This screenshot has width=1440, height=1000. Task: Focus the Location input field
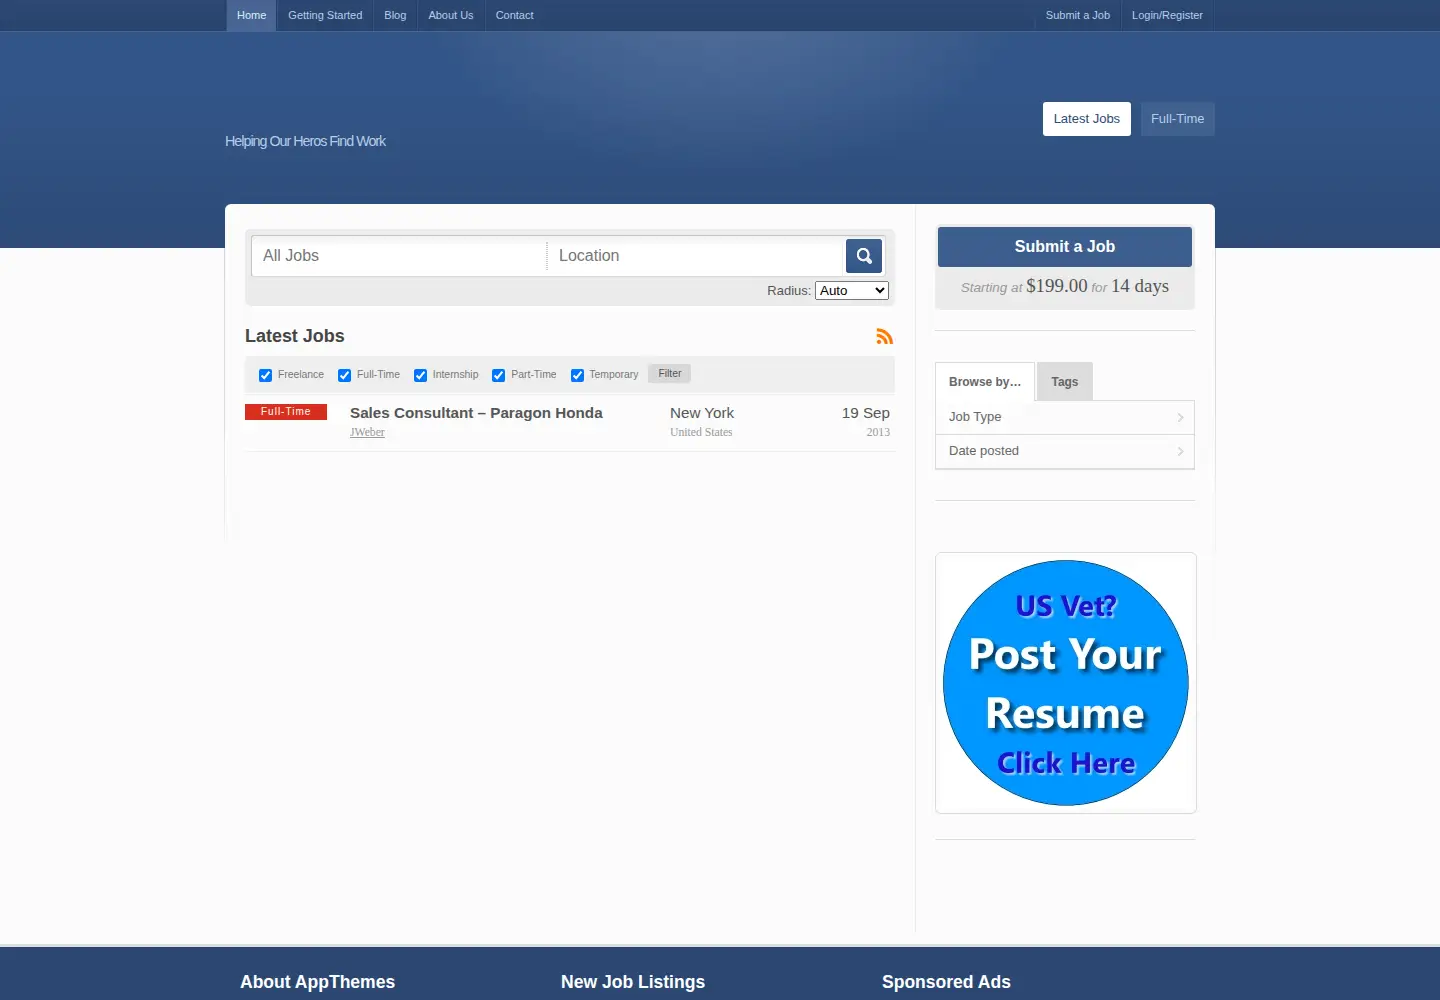click(x=696, y=256)
